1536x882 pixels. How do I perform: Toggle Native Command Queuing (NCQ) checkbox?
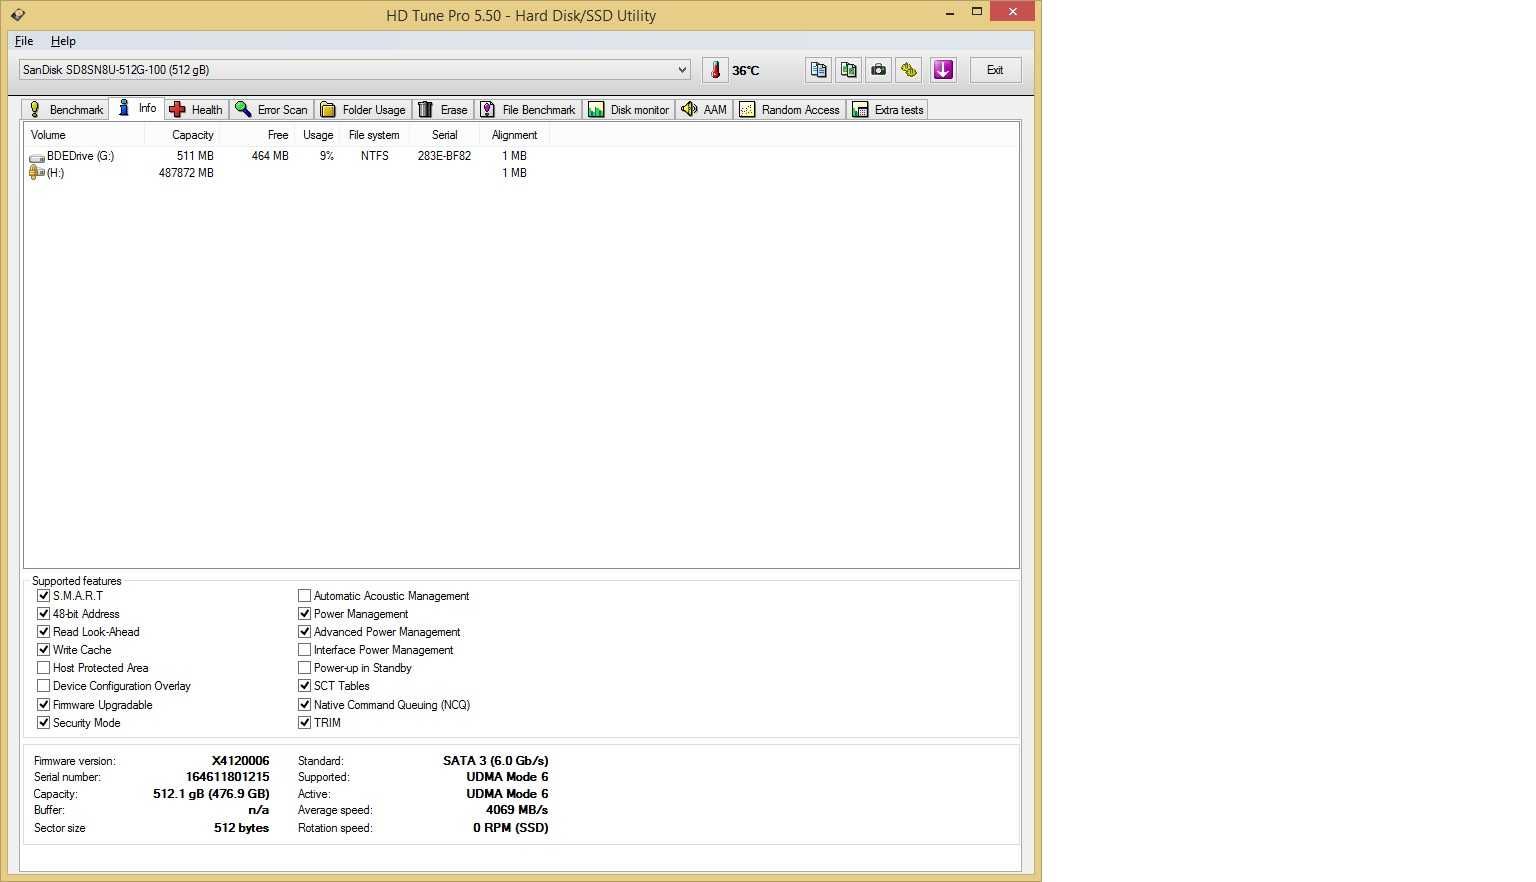click(x=304, y=705)
